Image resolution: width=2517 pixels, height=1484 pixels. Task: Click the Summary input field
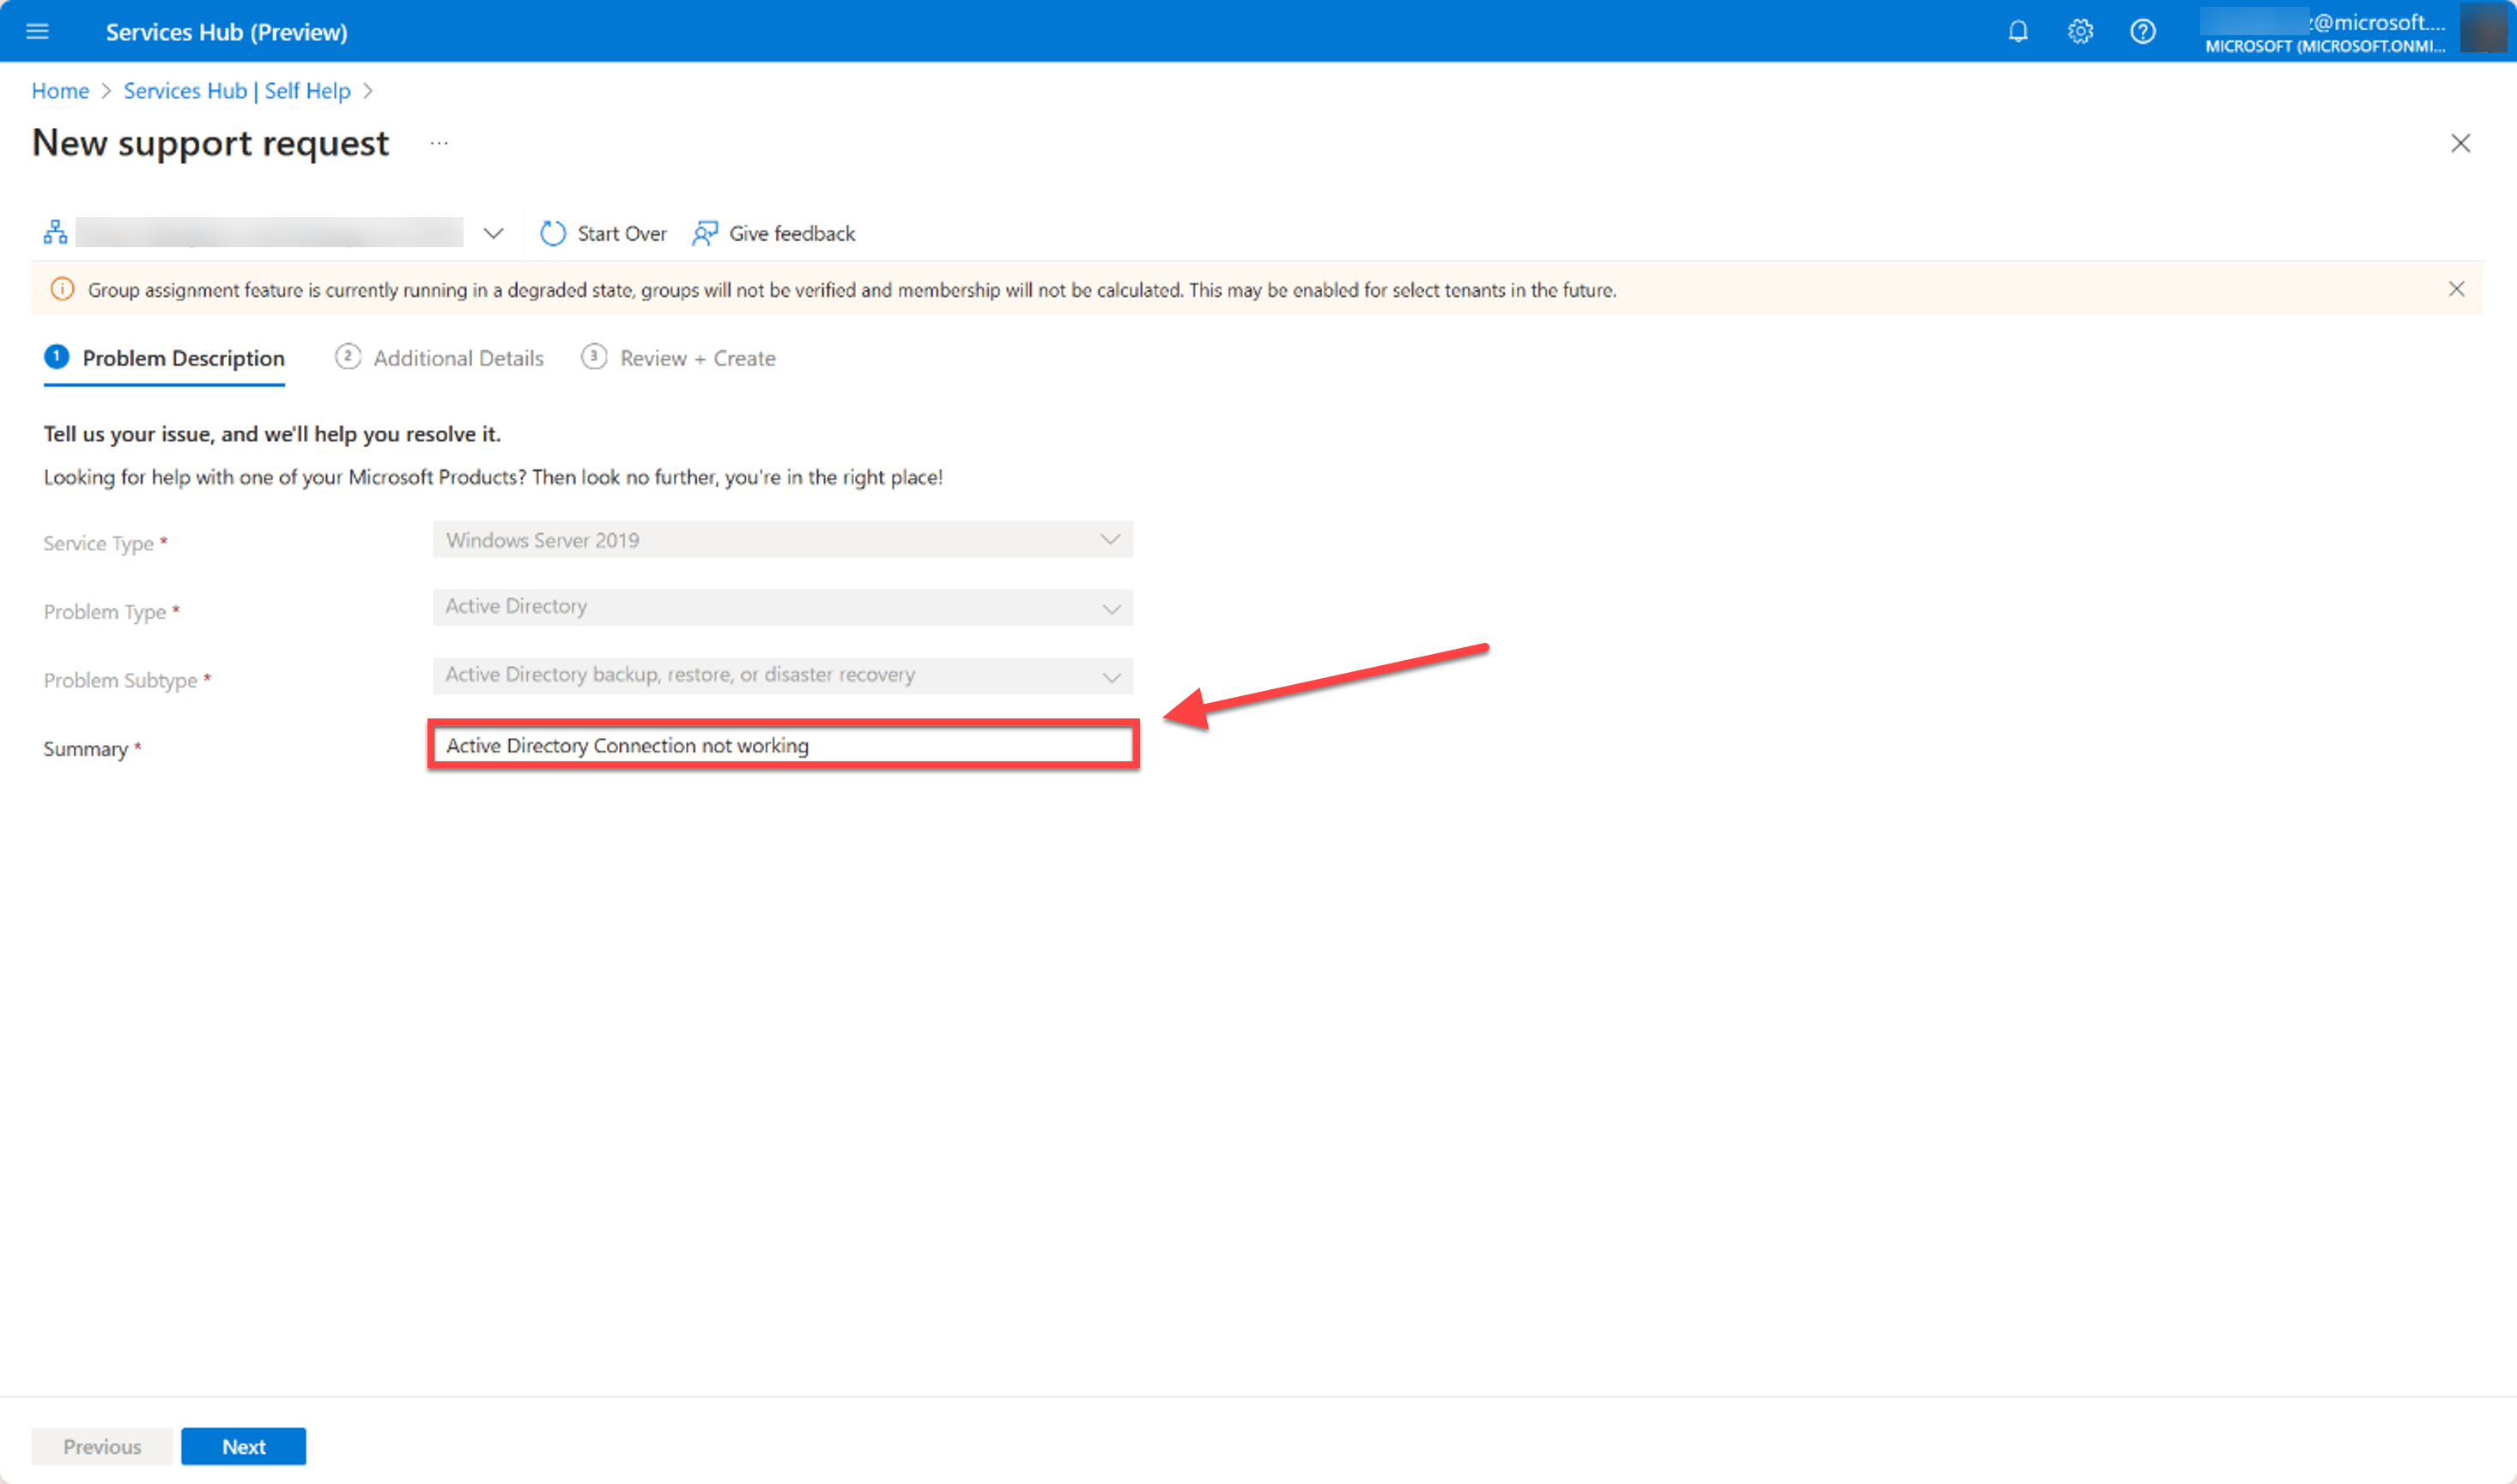[x=785, y=744]
